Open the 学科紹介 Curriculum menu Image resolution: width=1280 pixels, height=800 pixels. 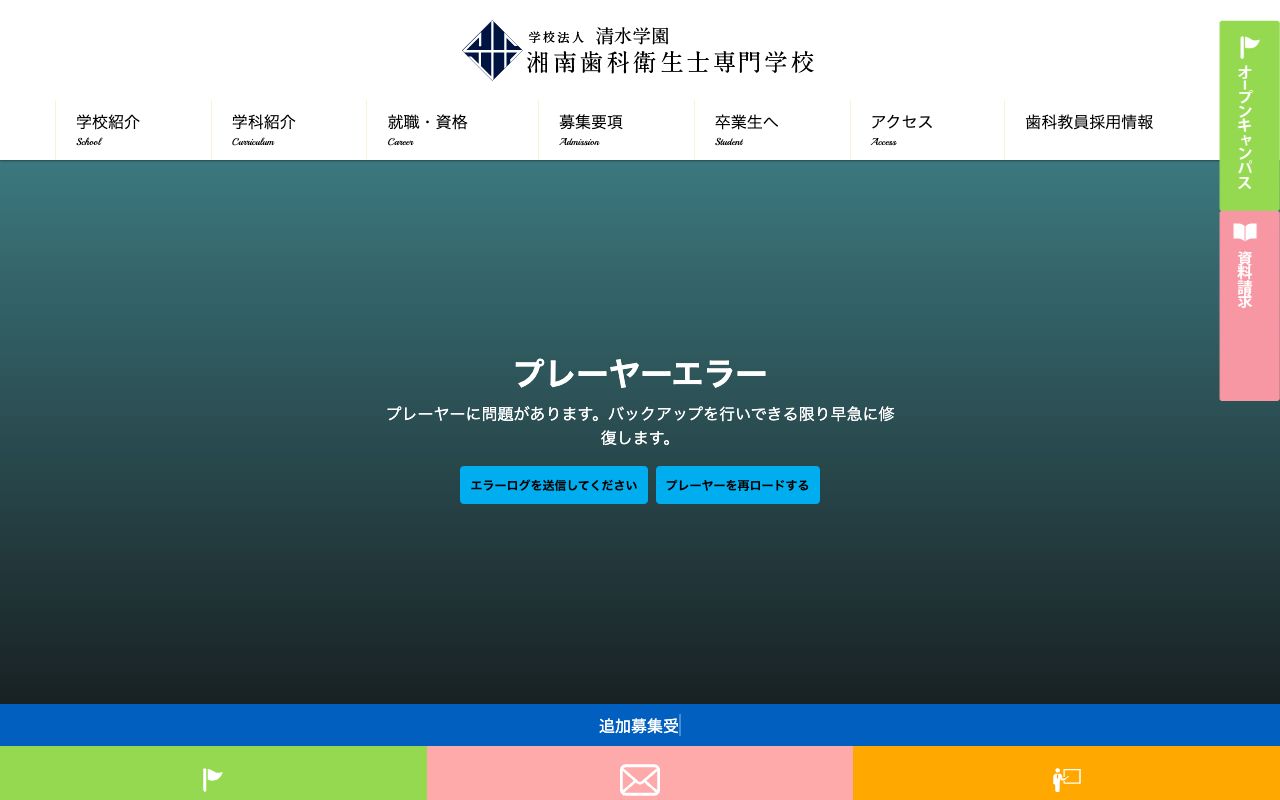[x=263, y=128]
